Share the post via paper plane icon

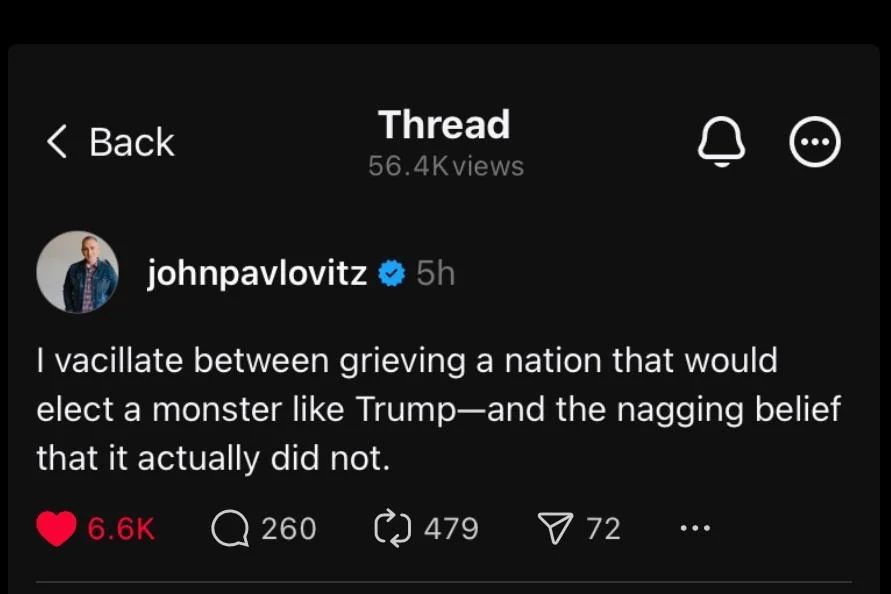555,529
